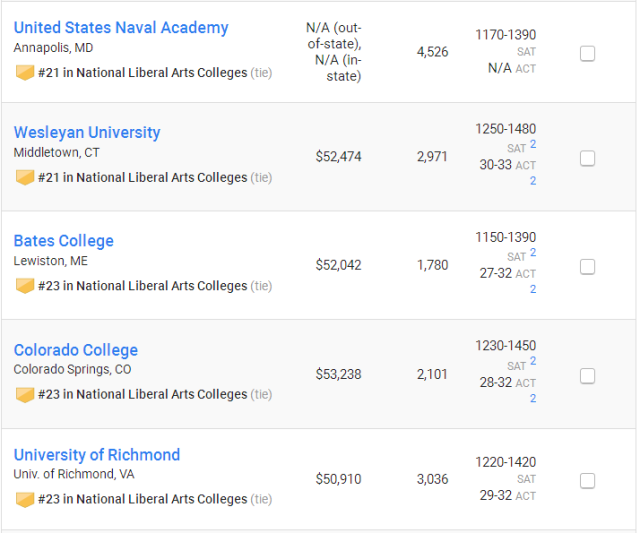Tick the Wesleyan University compare checkbox
The height and width of the screenshot is (533, 640).
[587, 158]
